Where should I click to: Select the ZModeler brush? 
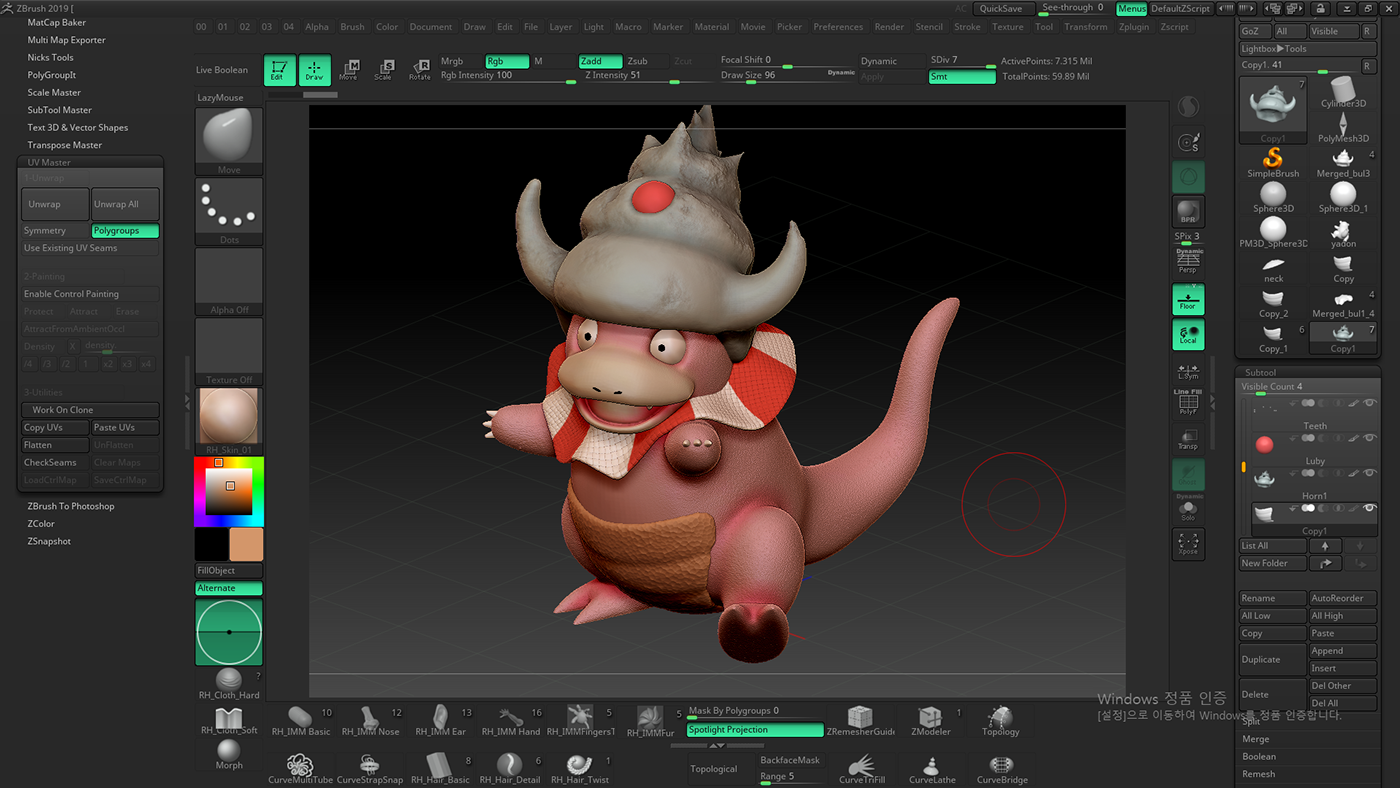931,722
